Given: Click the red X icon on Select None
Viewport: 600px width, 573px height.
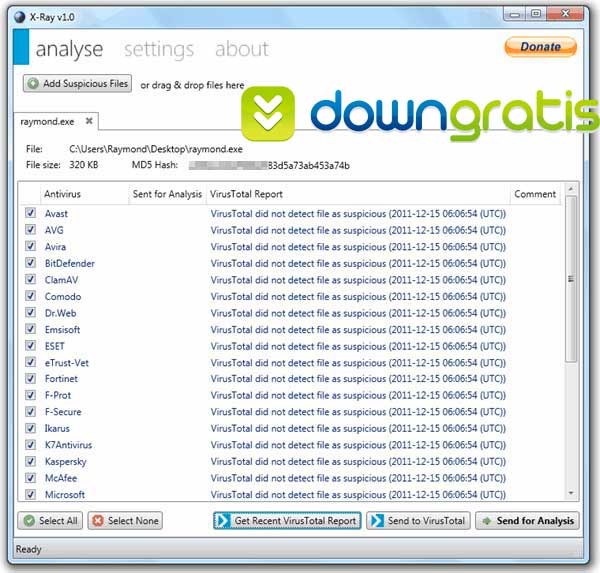Looking at the screenshot, I should pyautogui.click(x=98, y=521).
